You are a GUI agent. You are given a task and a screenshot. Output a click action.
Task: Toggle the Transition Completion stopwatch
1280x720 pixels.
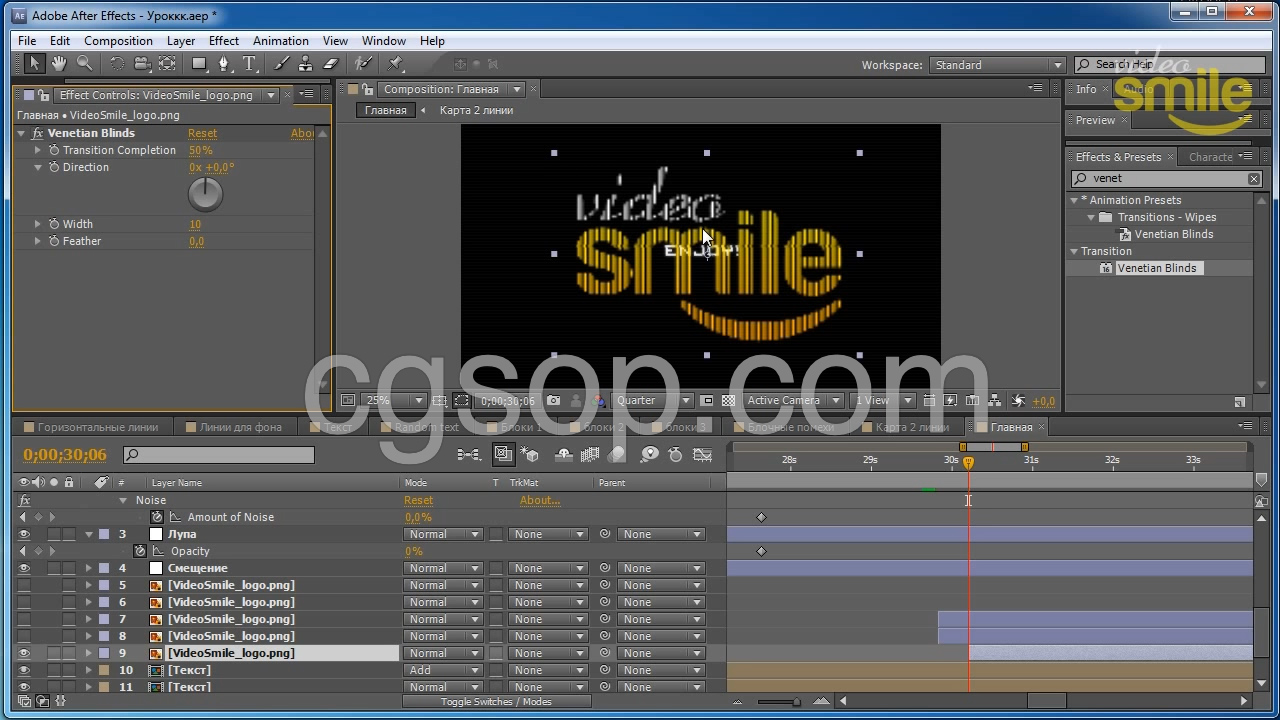pos(54,150)
